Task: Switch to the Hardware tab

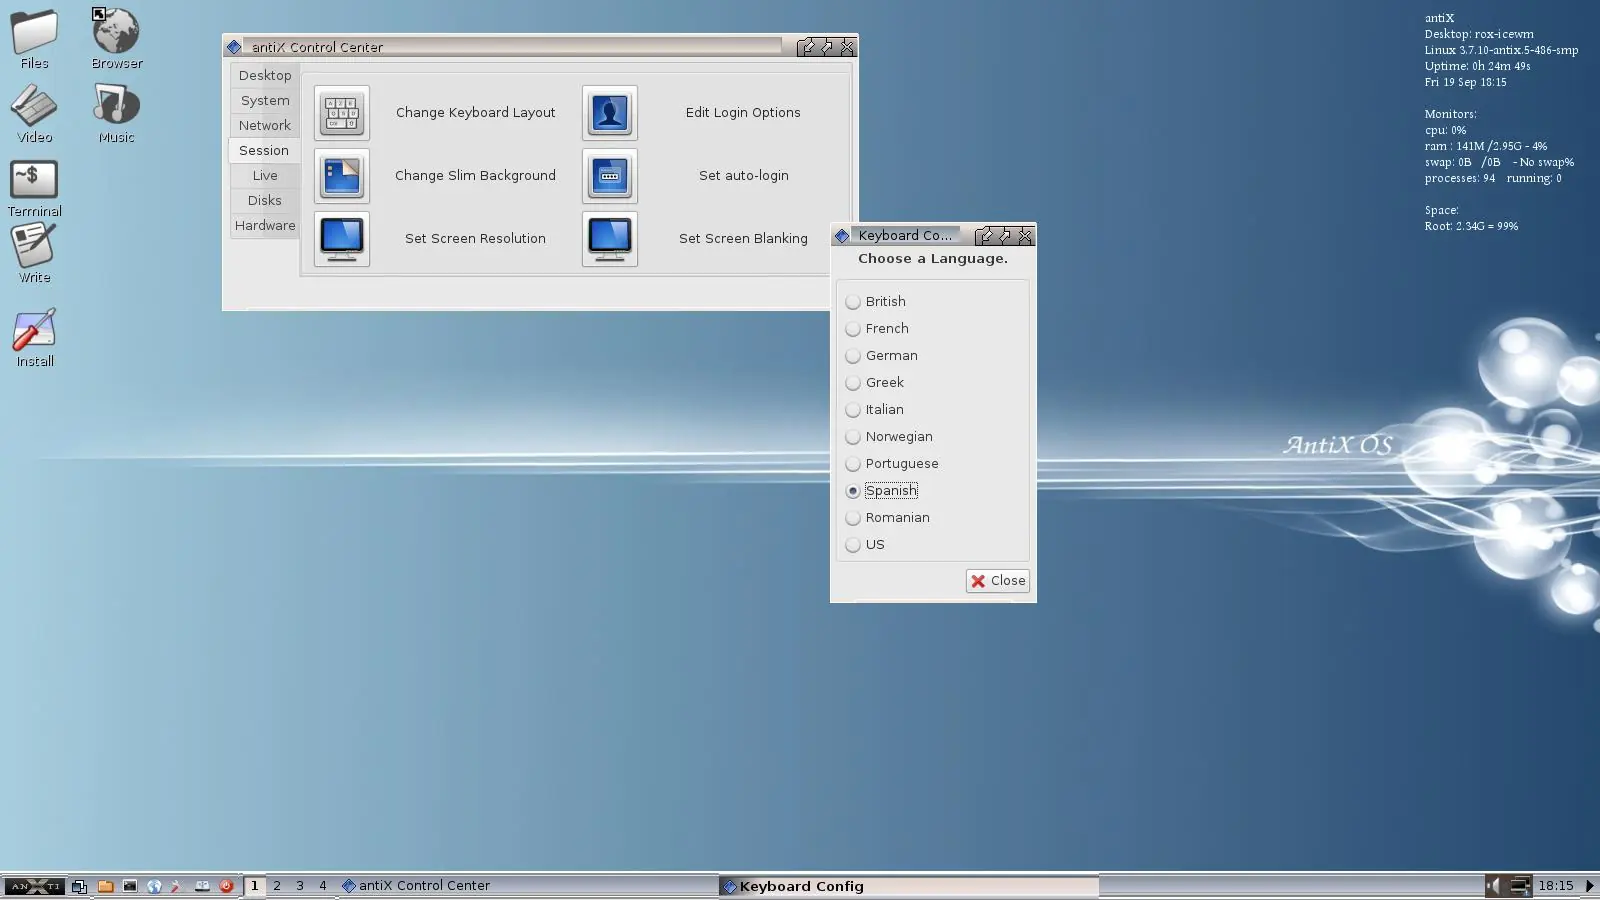Action: (x=265, y=226)
